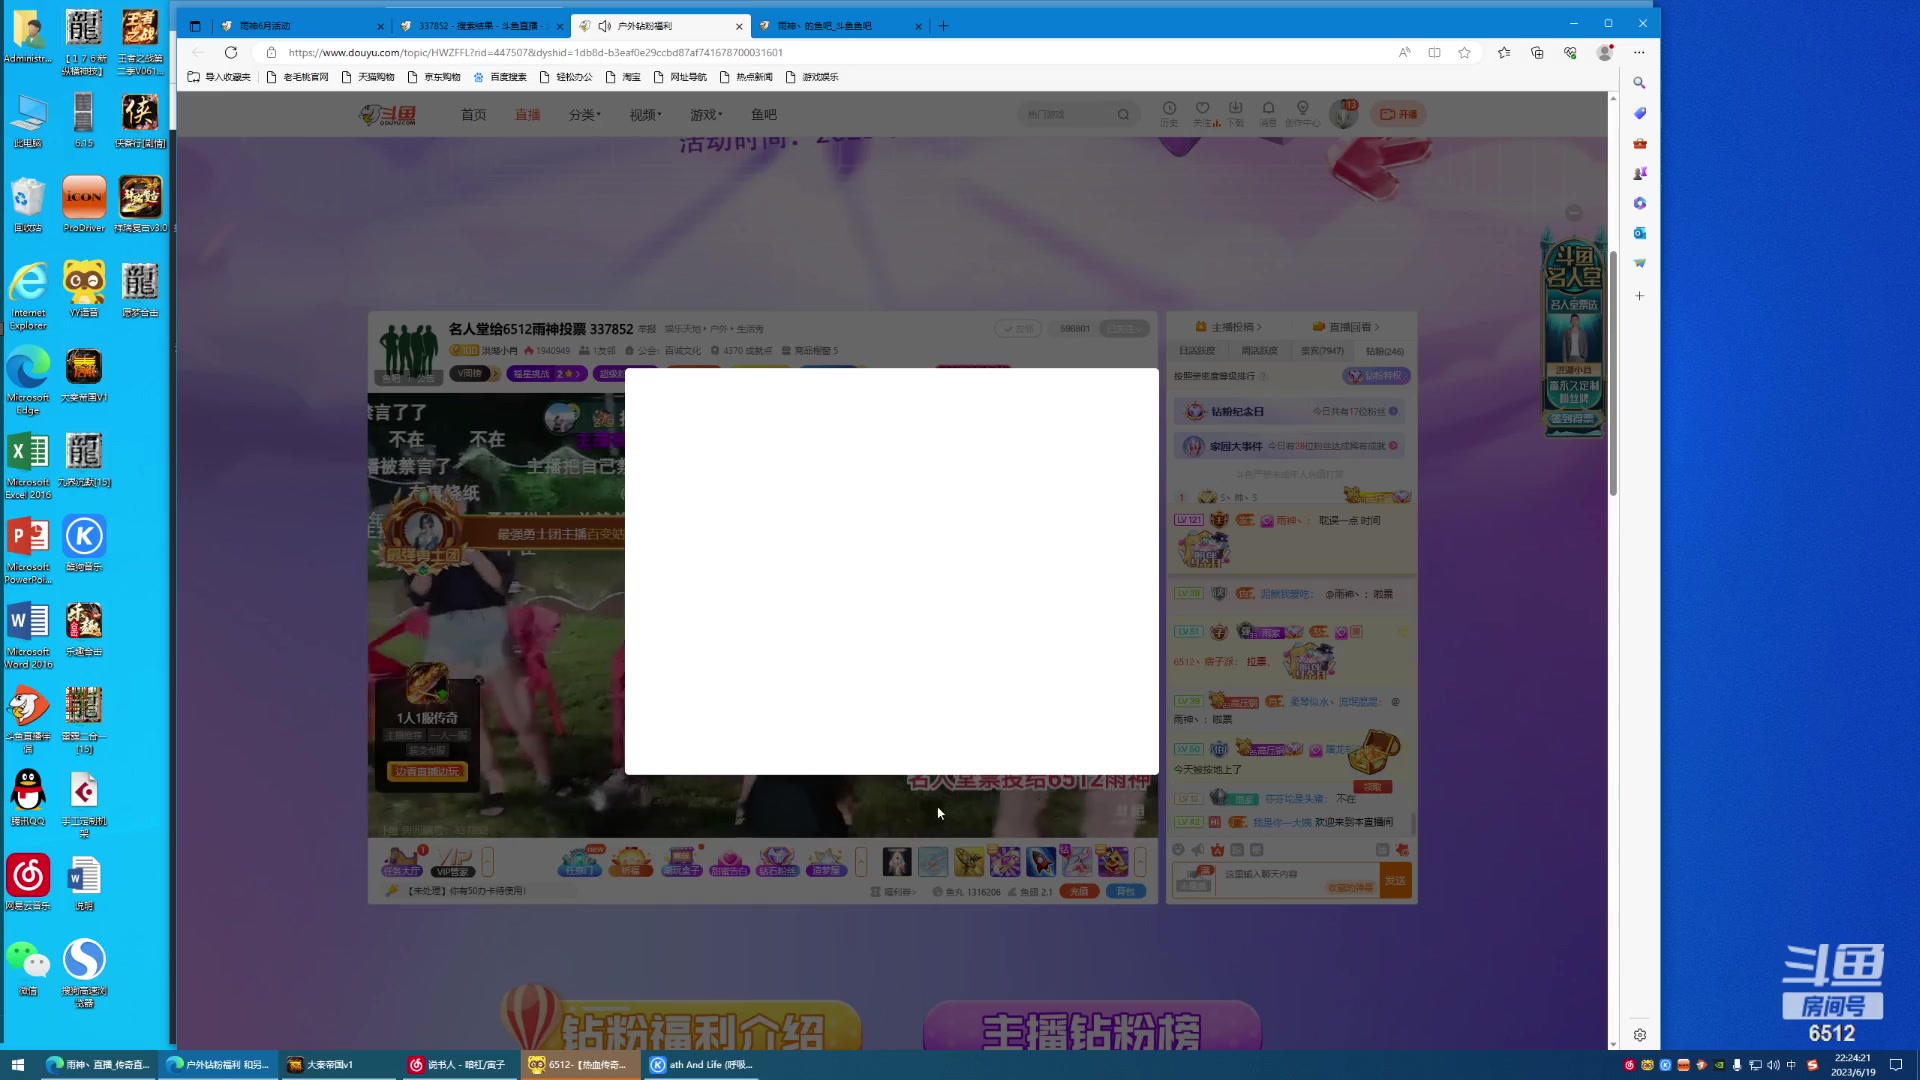Image resolution: width=1920 pixels, height=1080 pixels.
Task: Toggle the 已关注 follow button
Action: pos(1123,329)
